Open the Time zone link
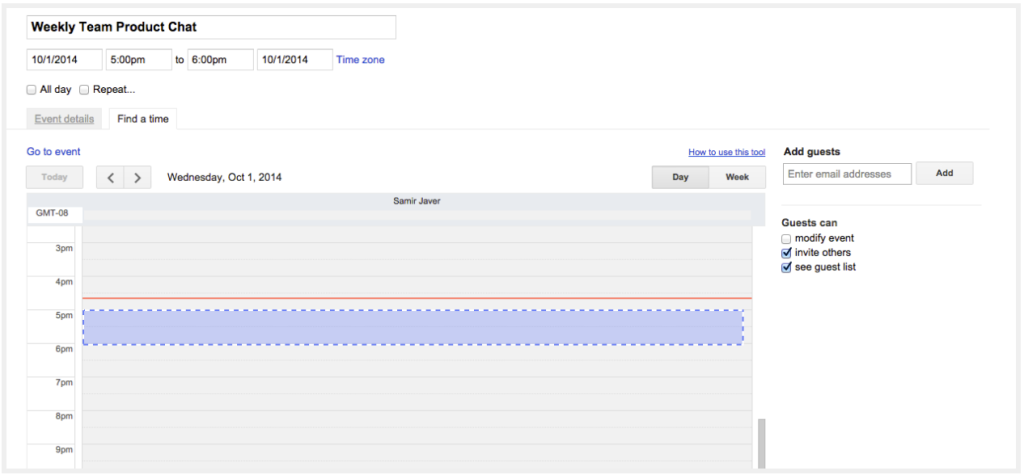 click(x=360, y=60)
